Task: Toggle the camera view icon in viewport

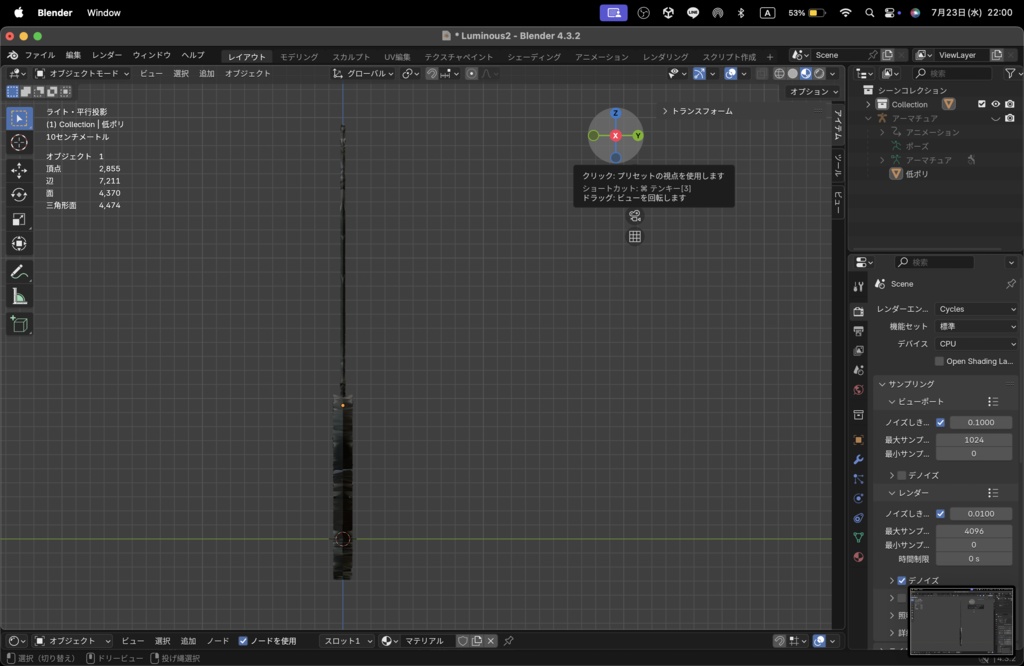Action: click(x=634, y=216)
